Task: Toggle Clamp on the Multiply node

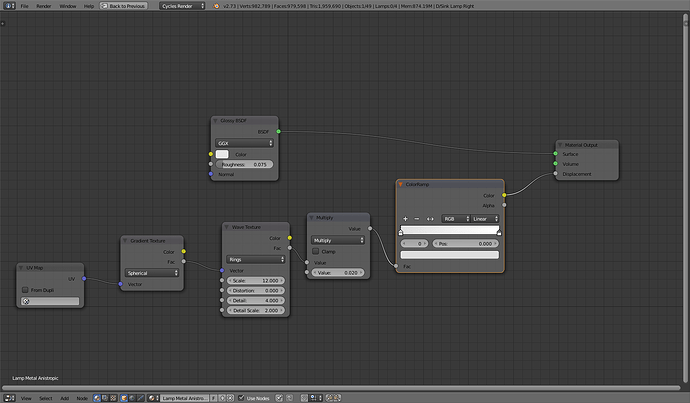Action: click(316, 251)
